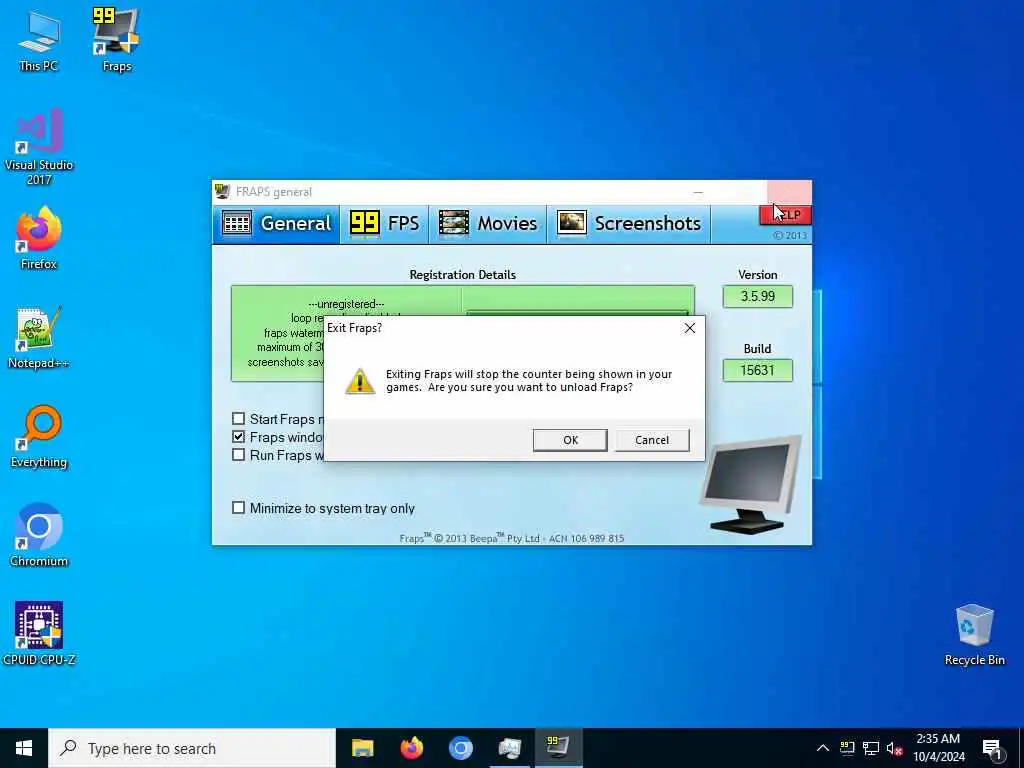Uncheck Fraps window always on top

tap(238, 437)
